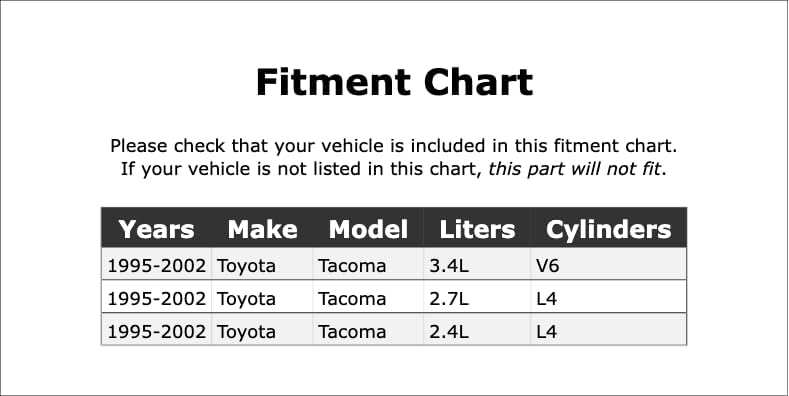Select the Cylinders column header
The height and width of the screenshot is (396, 789).
[608, 229]
